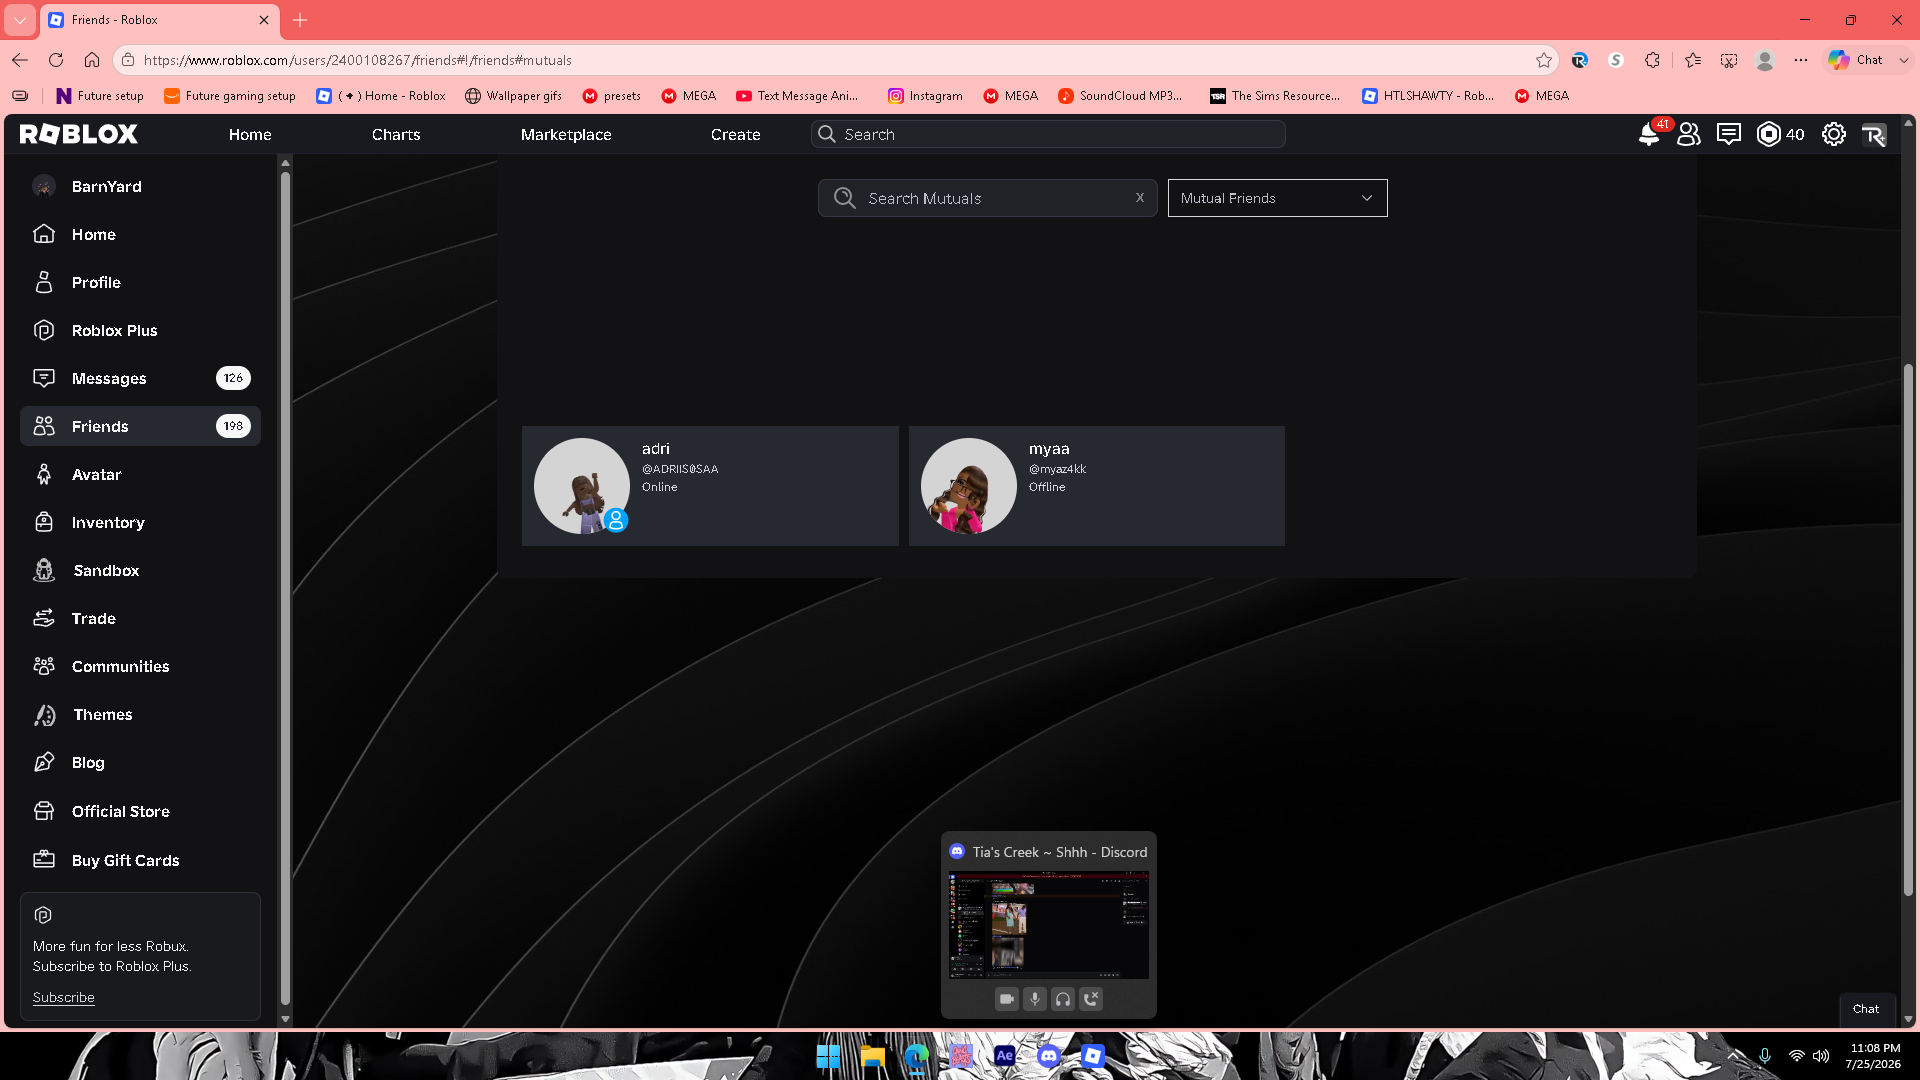
Task: Favorite this page with the star
Action: [1544, 60]
